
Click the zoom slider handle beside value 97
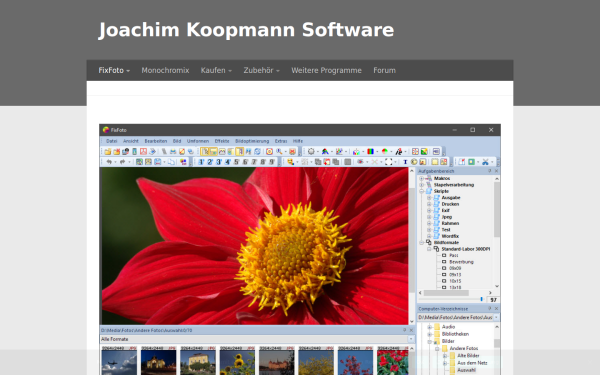(x=481, y=300)
